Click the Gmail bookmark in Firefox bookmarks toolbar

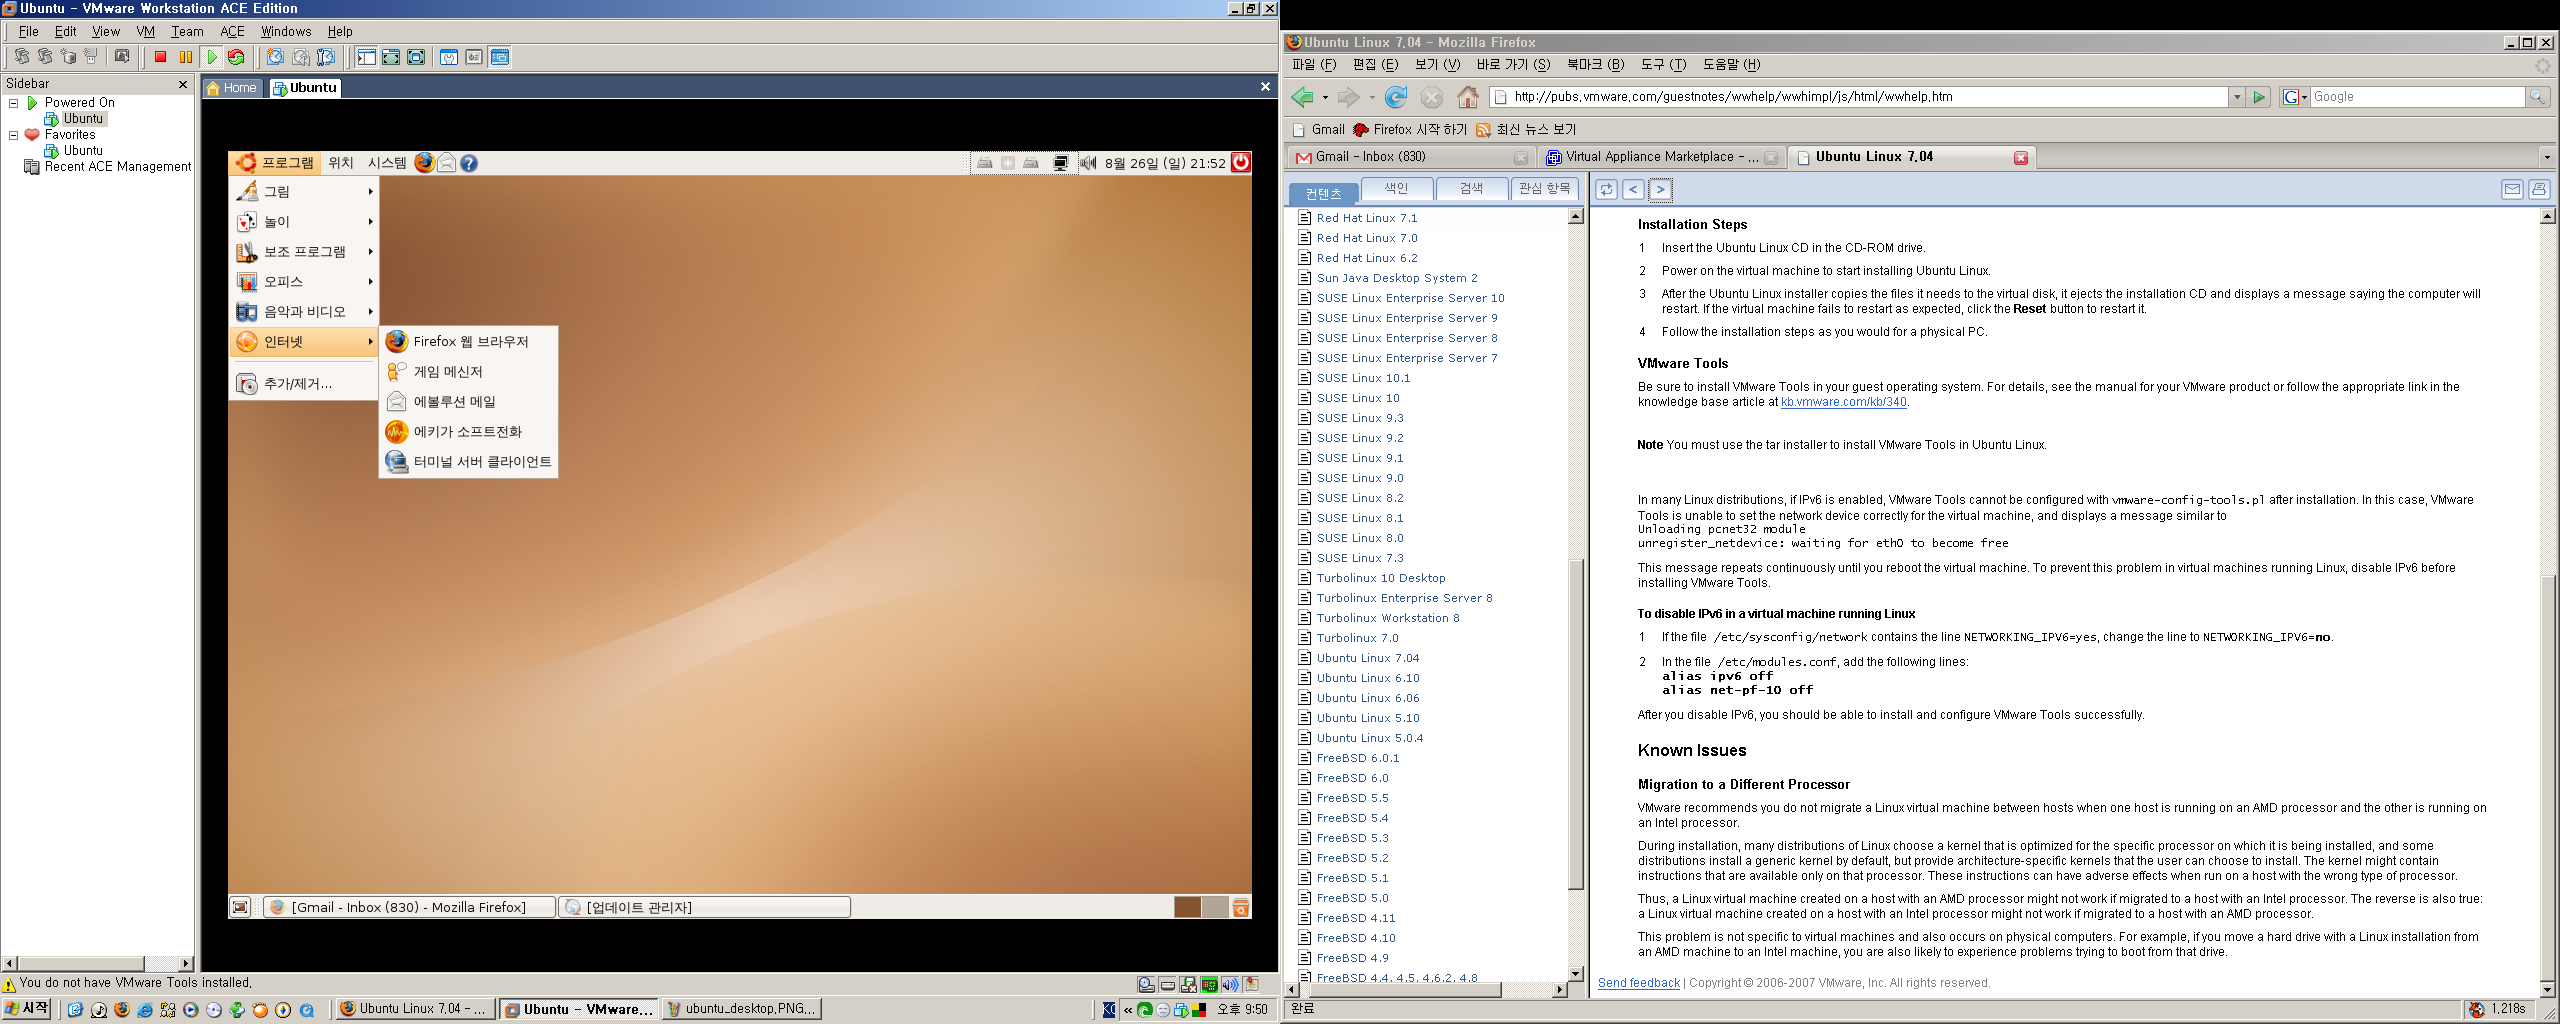[1318, 130]
